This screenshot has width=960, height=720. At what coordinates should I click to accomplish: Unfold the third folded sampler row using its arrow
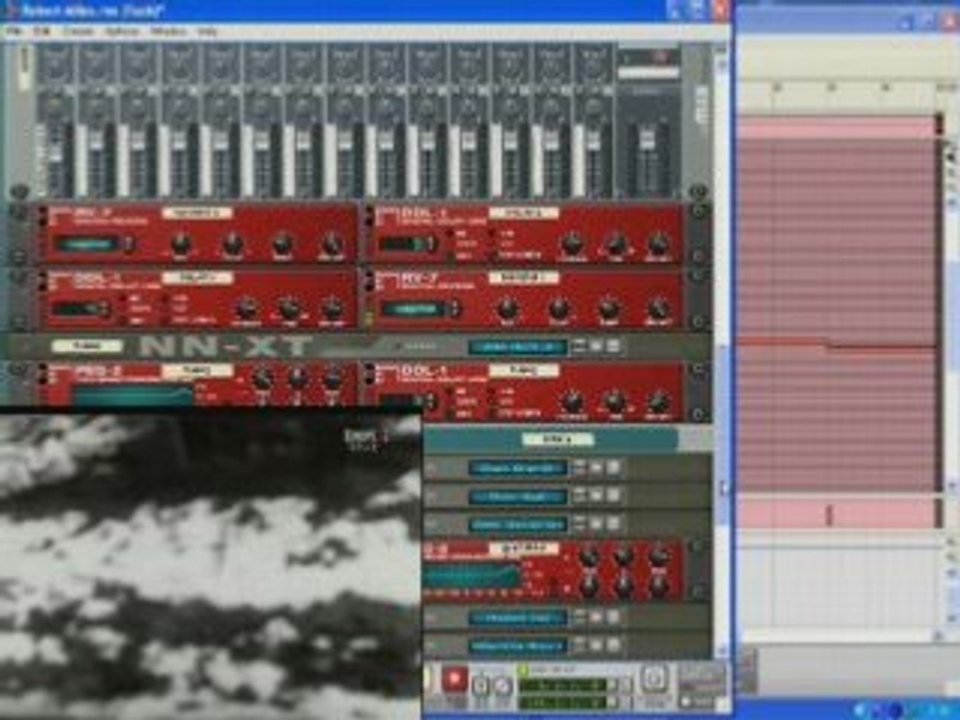[431, 525]
